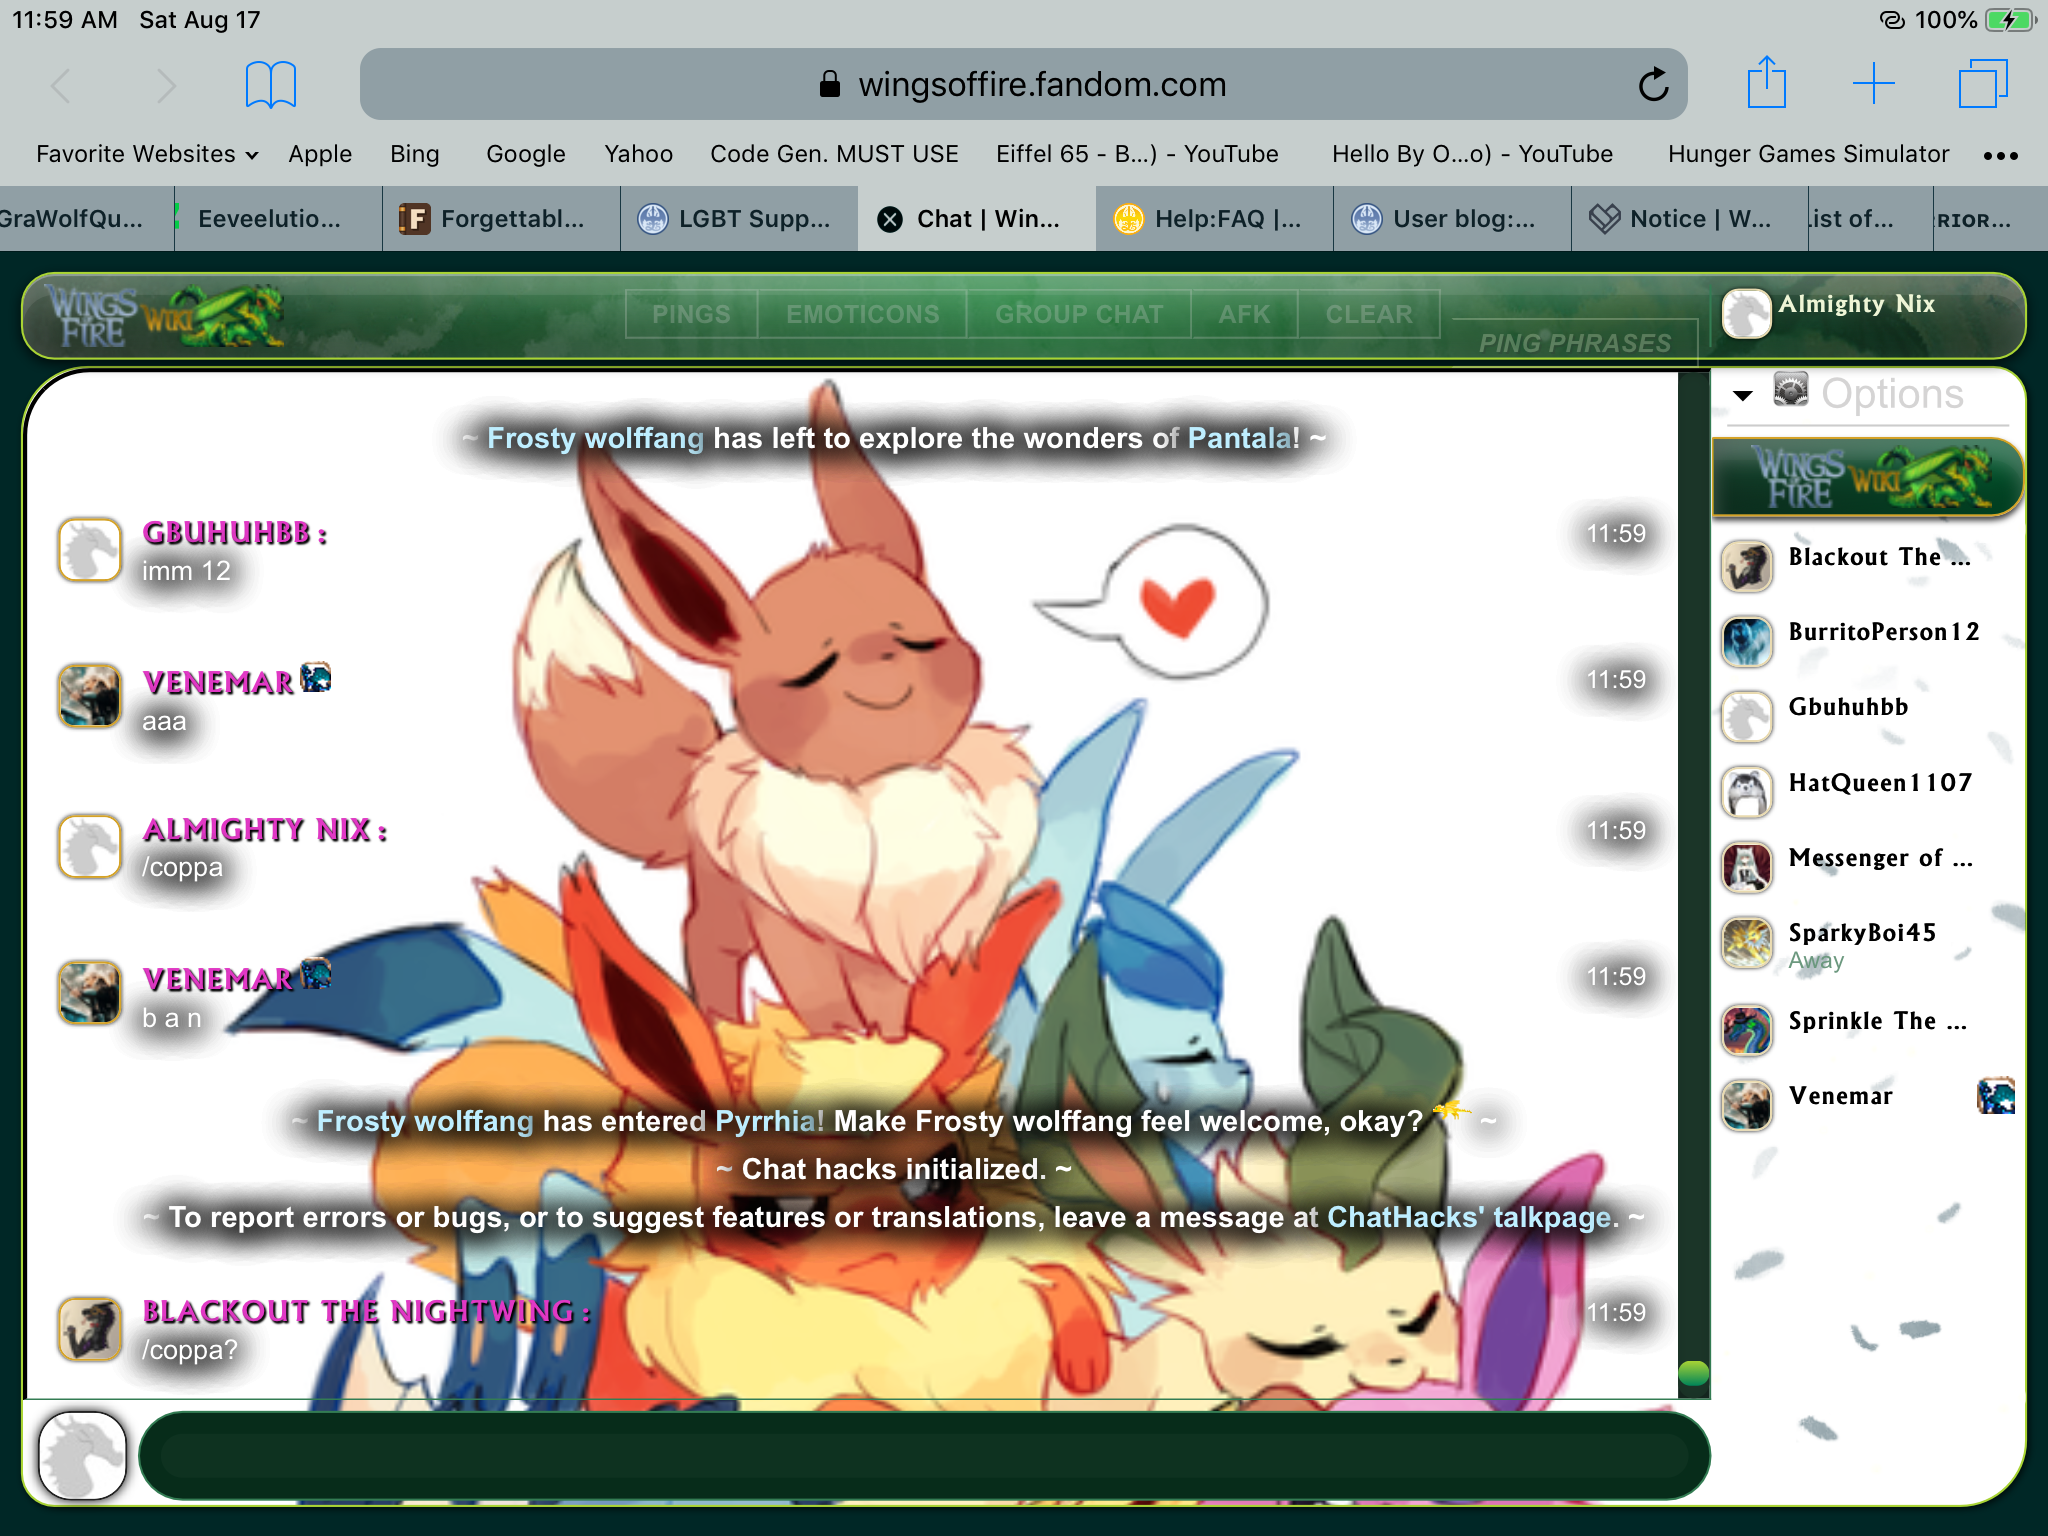Switch to Help:FAQ tab
The width and height of the screenshot is (2048, 1536).
point(1213,219)
